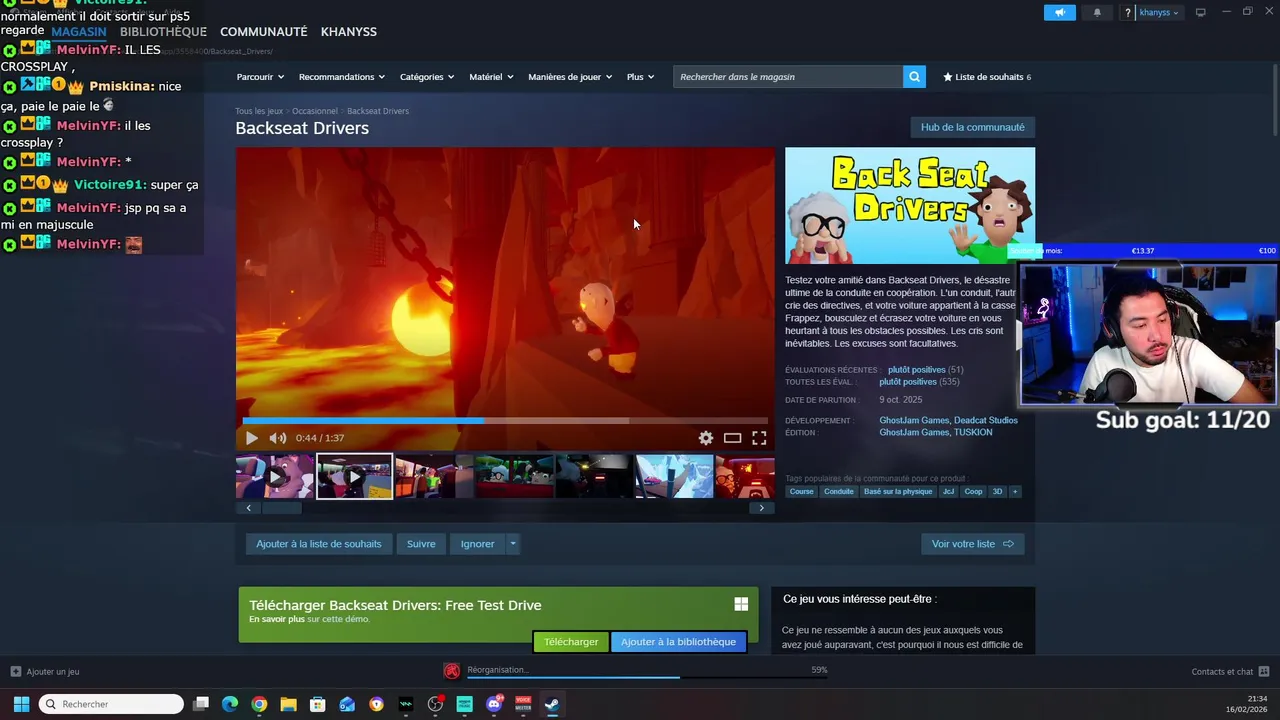Select the Coop tag
This screenshot has height=720, width=1280.
coord(973,491)
